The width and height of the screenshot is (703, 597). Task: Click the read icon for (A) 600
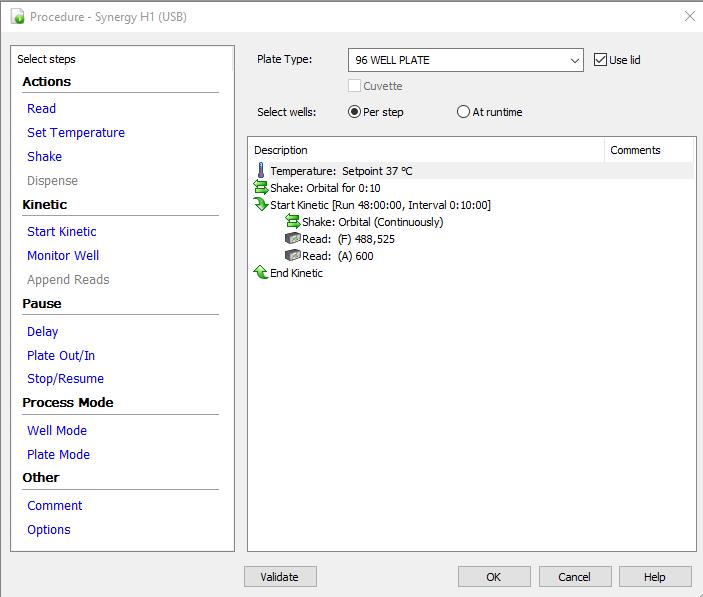click(x=293, y=255)
